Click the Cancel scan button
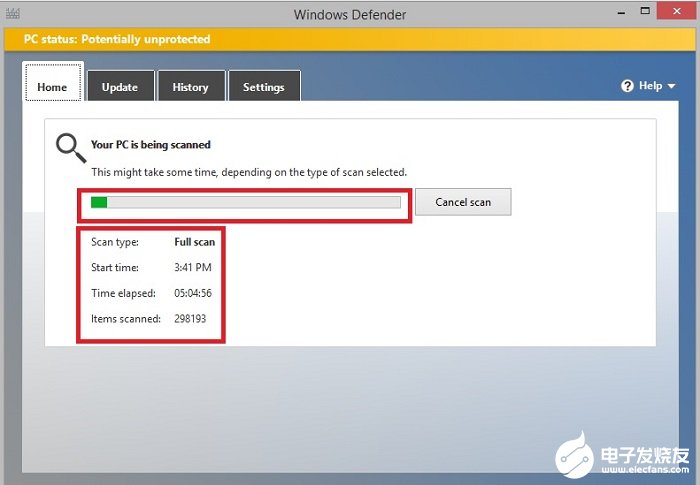 point(463,202)
